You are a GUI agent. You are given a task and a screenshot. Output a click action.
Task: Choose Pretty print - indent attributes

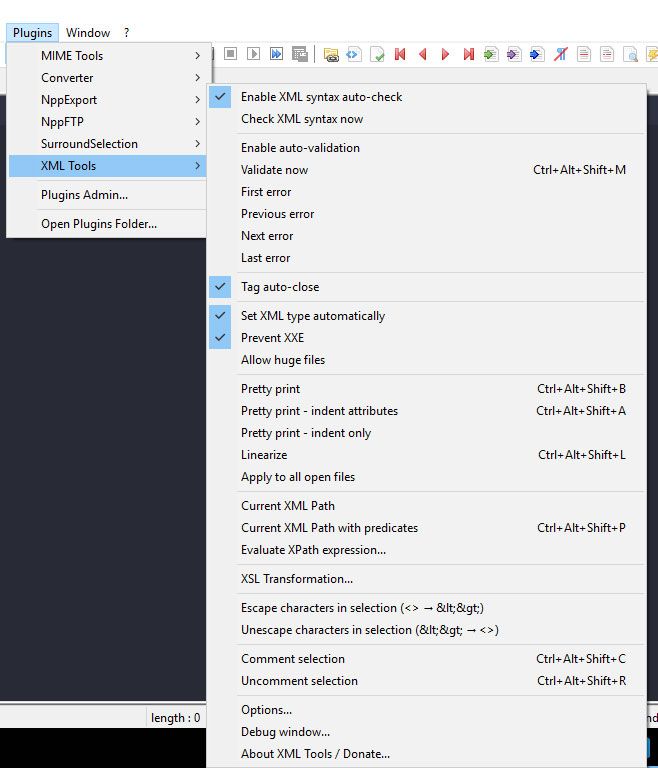click(x=427, y=411)
